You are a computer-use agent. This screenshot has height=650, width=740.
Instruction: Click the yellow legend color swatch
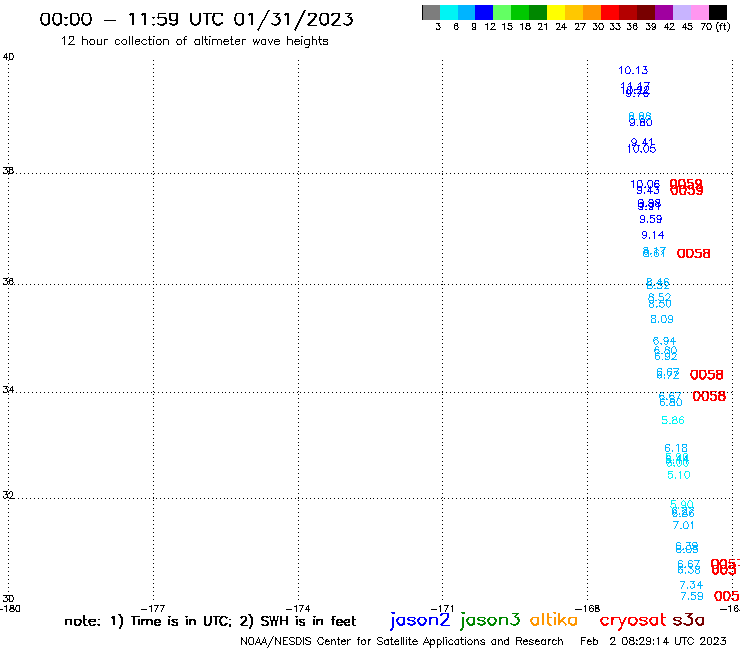[x=556, y=13]
